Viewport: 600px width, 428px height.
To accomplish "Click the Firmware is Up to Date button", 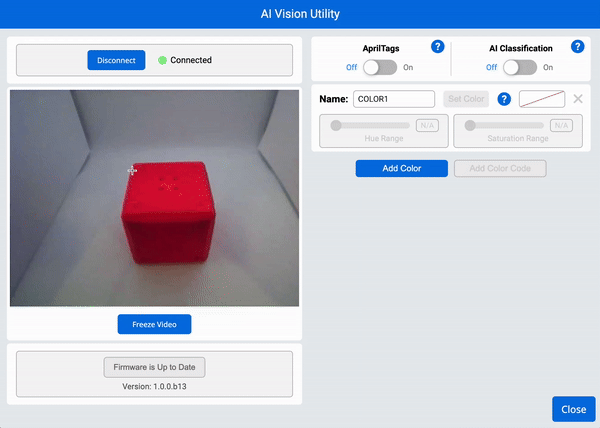I will 154,367.
